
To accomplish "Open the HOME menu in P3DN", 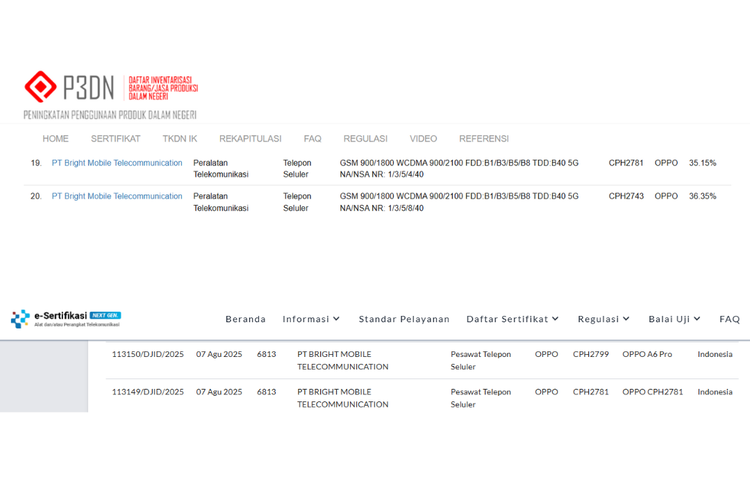I will (x=55, y=139).
